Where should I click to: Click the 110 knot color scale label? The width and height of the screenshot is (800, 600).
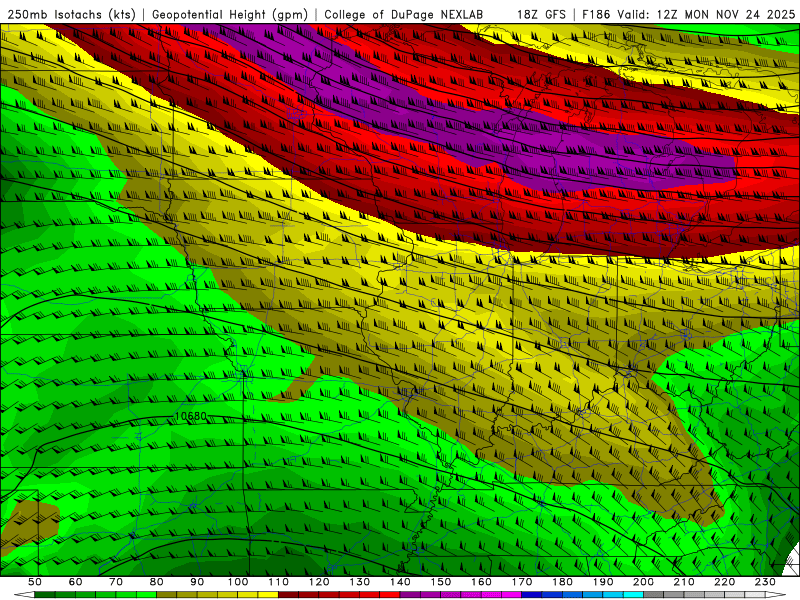tap(279, 582)
